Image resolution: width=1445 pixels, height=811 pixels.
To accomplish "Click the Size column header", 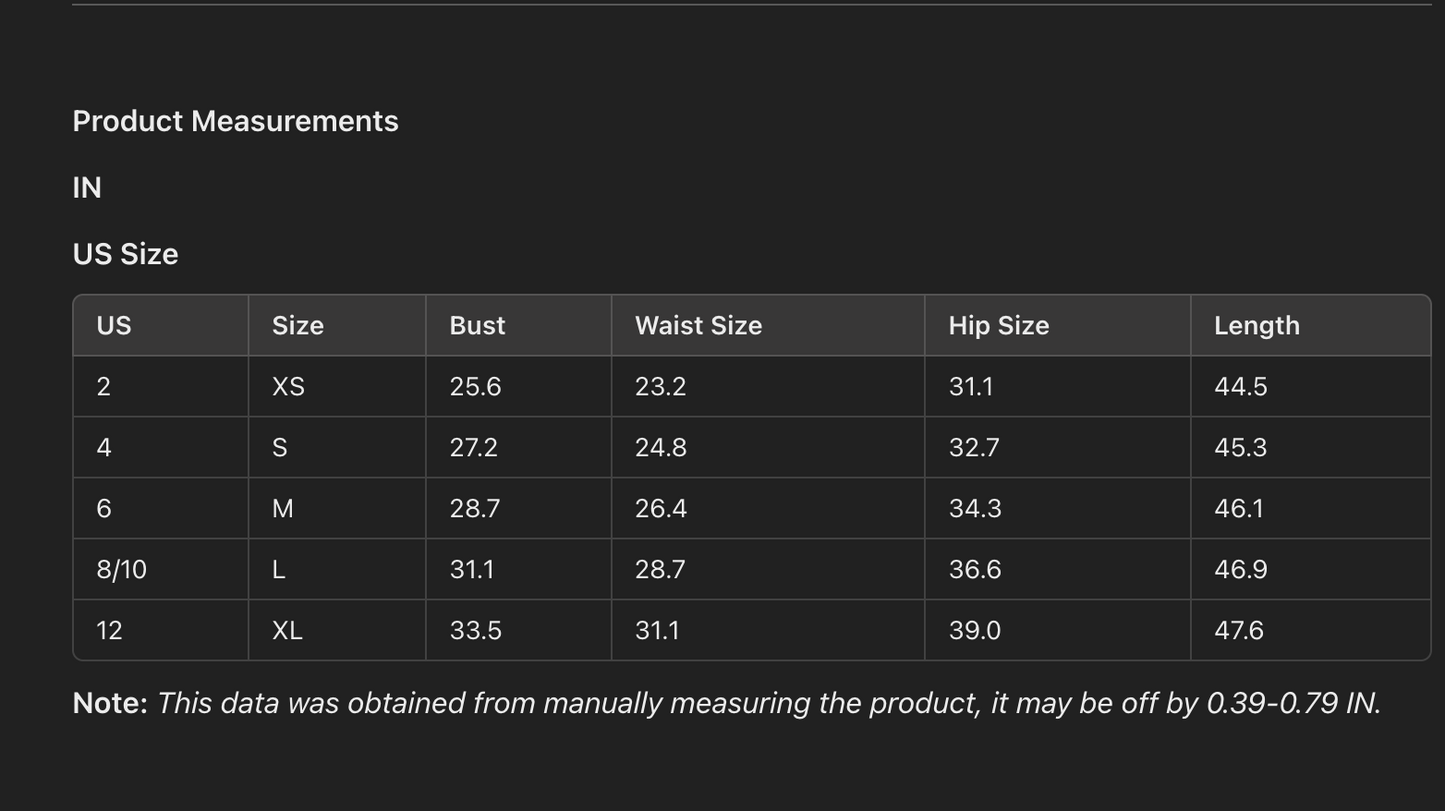I will point(297,326).
